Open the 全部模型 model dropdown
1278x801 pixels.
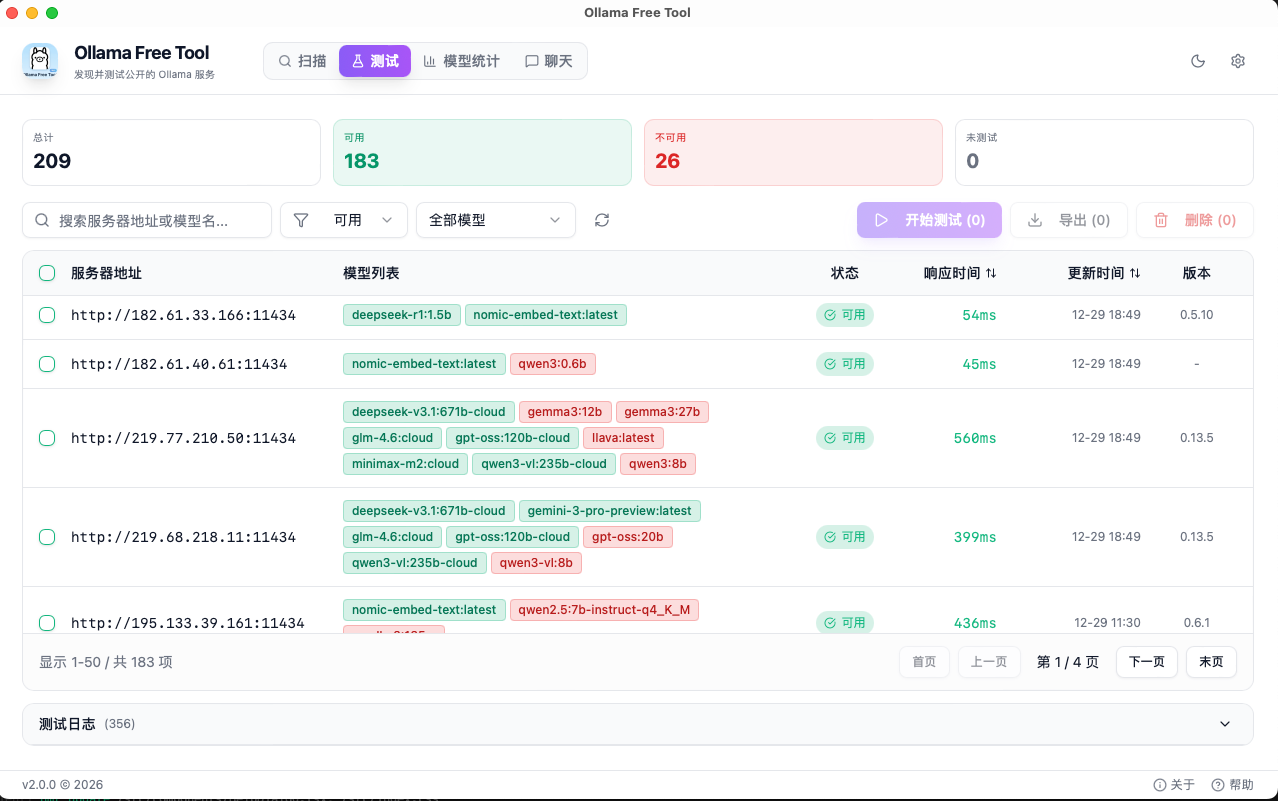click(495, 220)
